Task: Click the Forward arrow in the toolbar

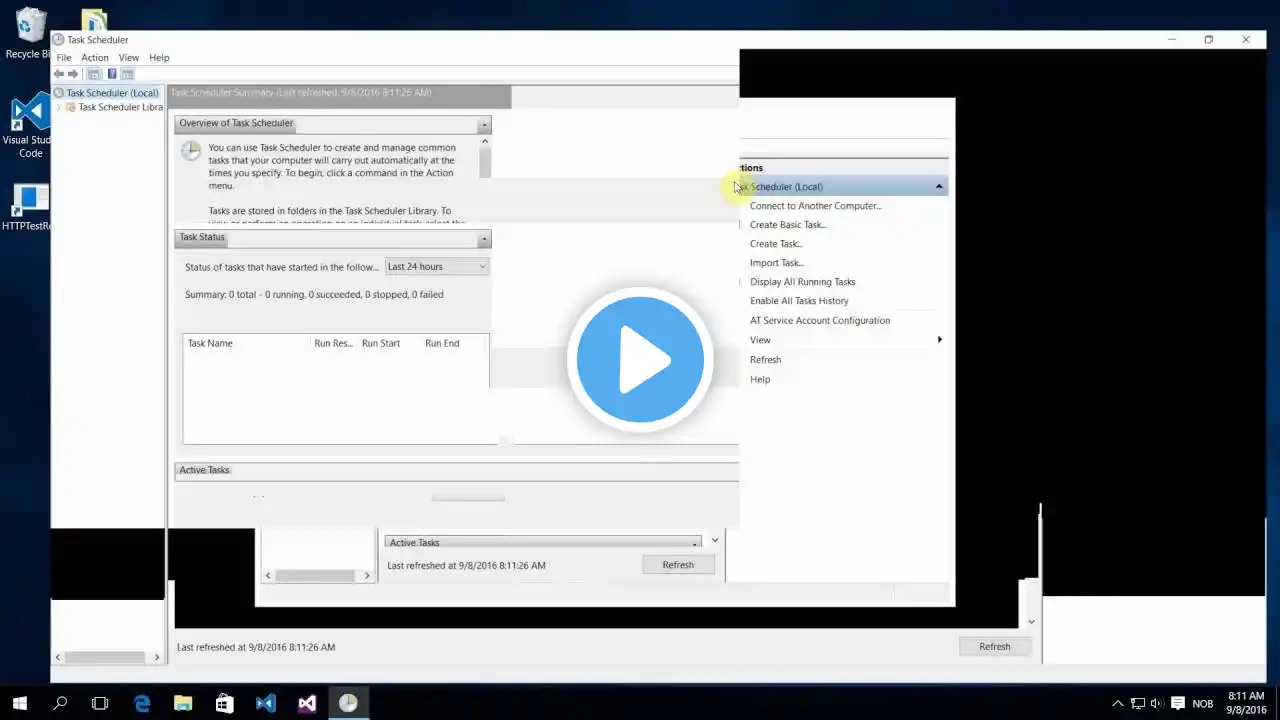Action: (73, 74)
